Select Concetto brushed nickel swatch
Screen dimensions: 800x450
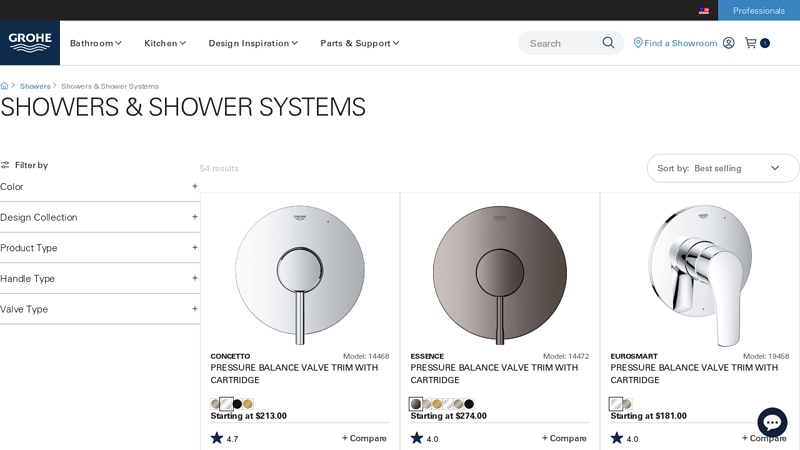point(215,404)
